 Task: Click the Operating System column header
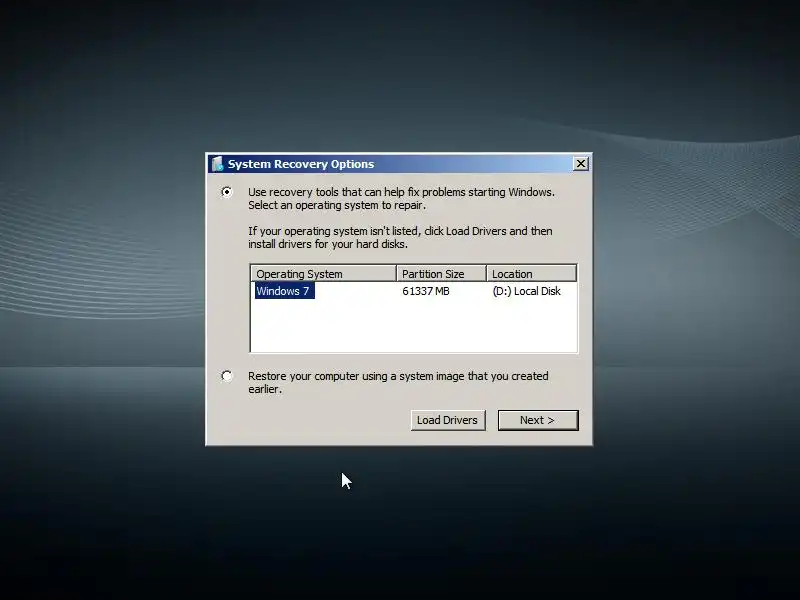(323, 273)
